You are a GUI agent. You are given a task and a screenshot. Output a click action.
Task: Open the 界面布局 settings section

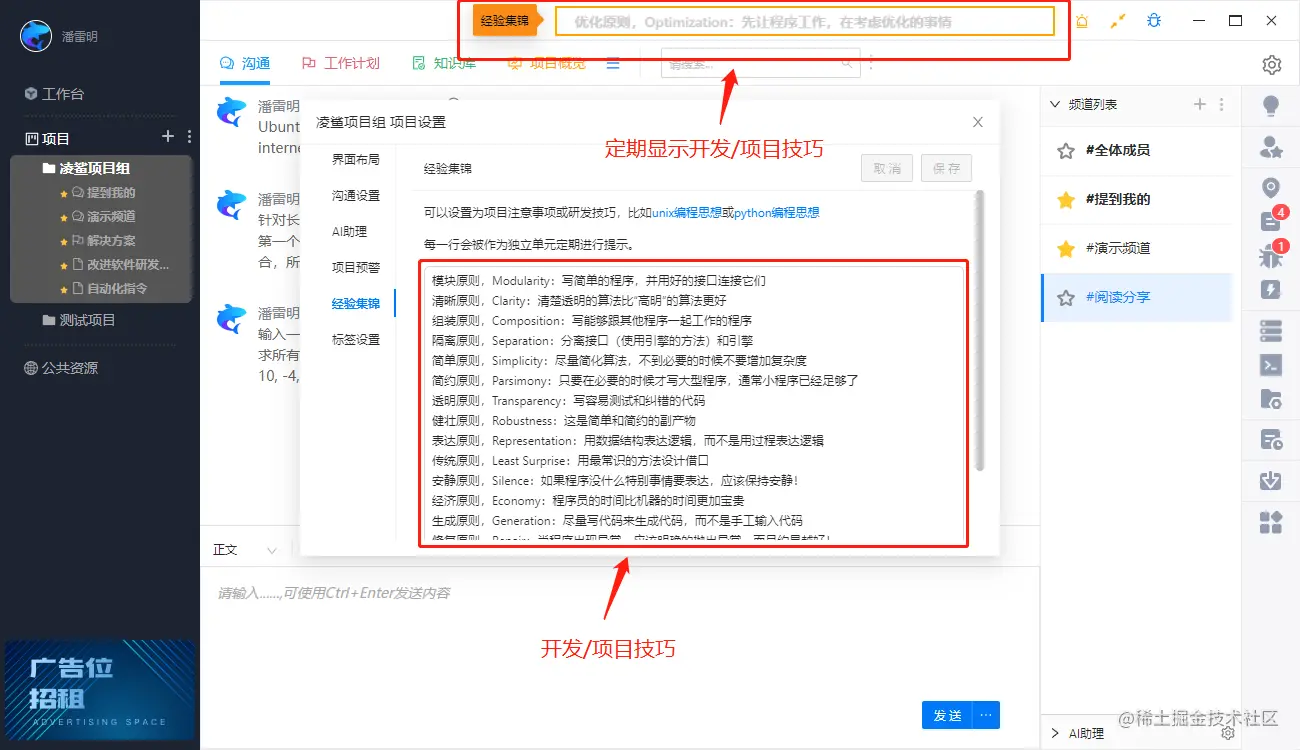356,159
